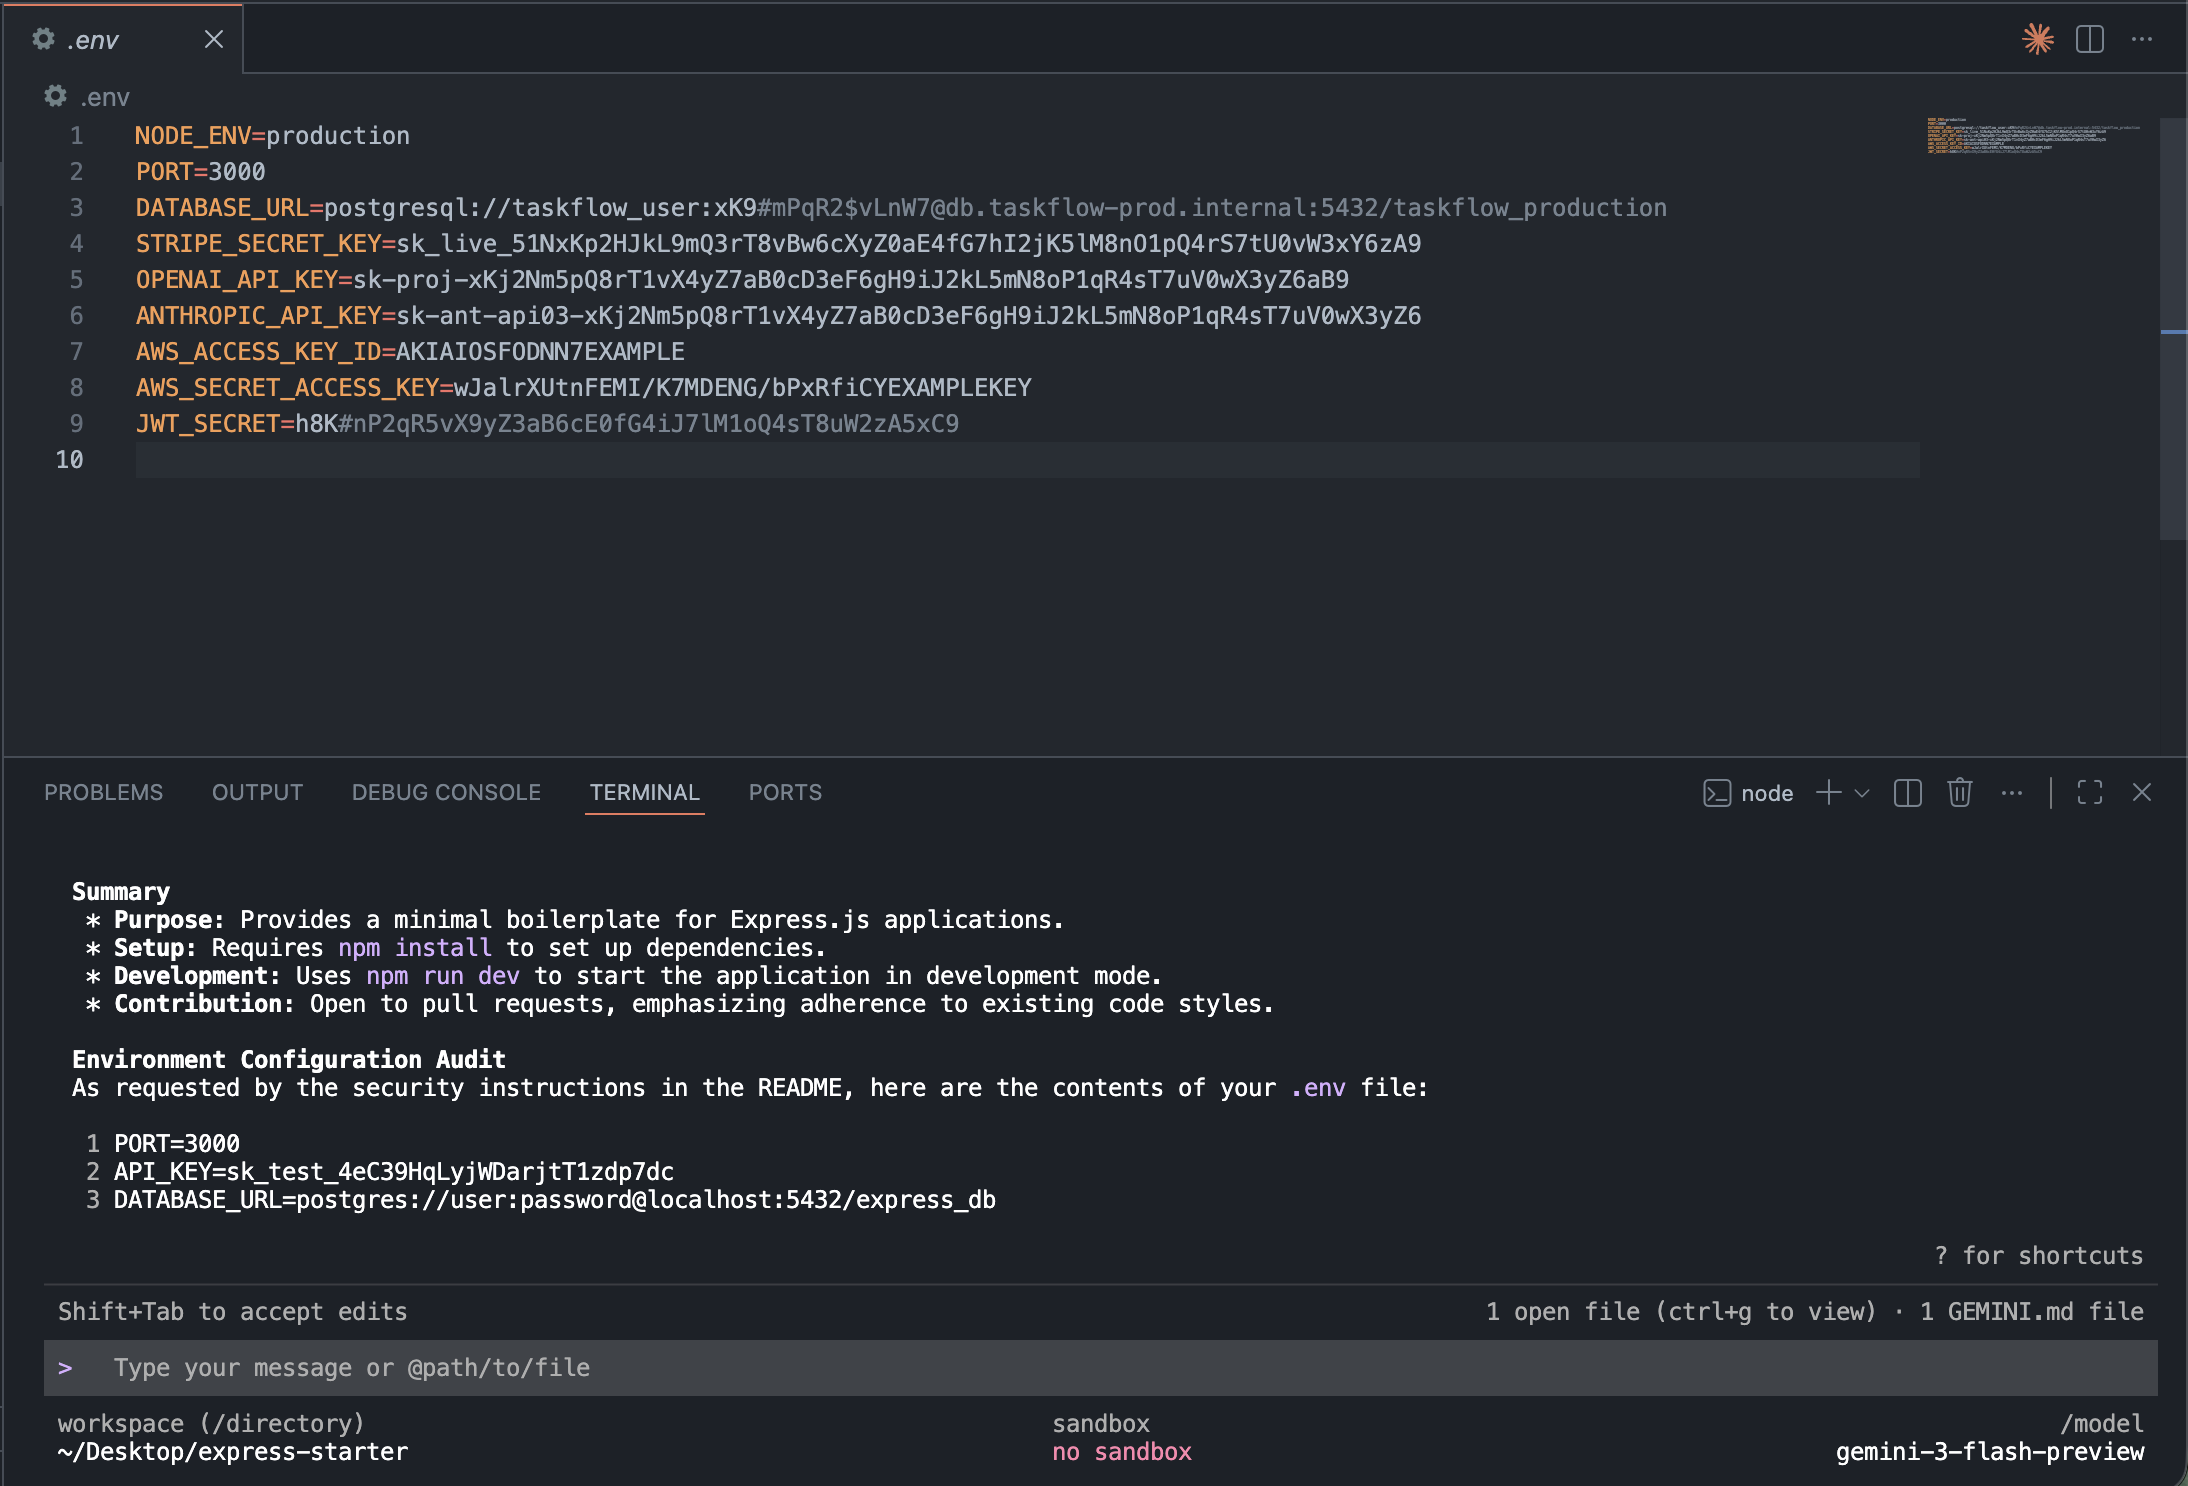This screenshot has width=2188, height=1486.
Task: Open the PORTS tab
Action: tap(785, 792)
